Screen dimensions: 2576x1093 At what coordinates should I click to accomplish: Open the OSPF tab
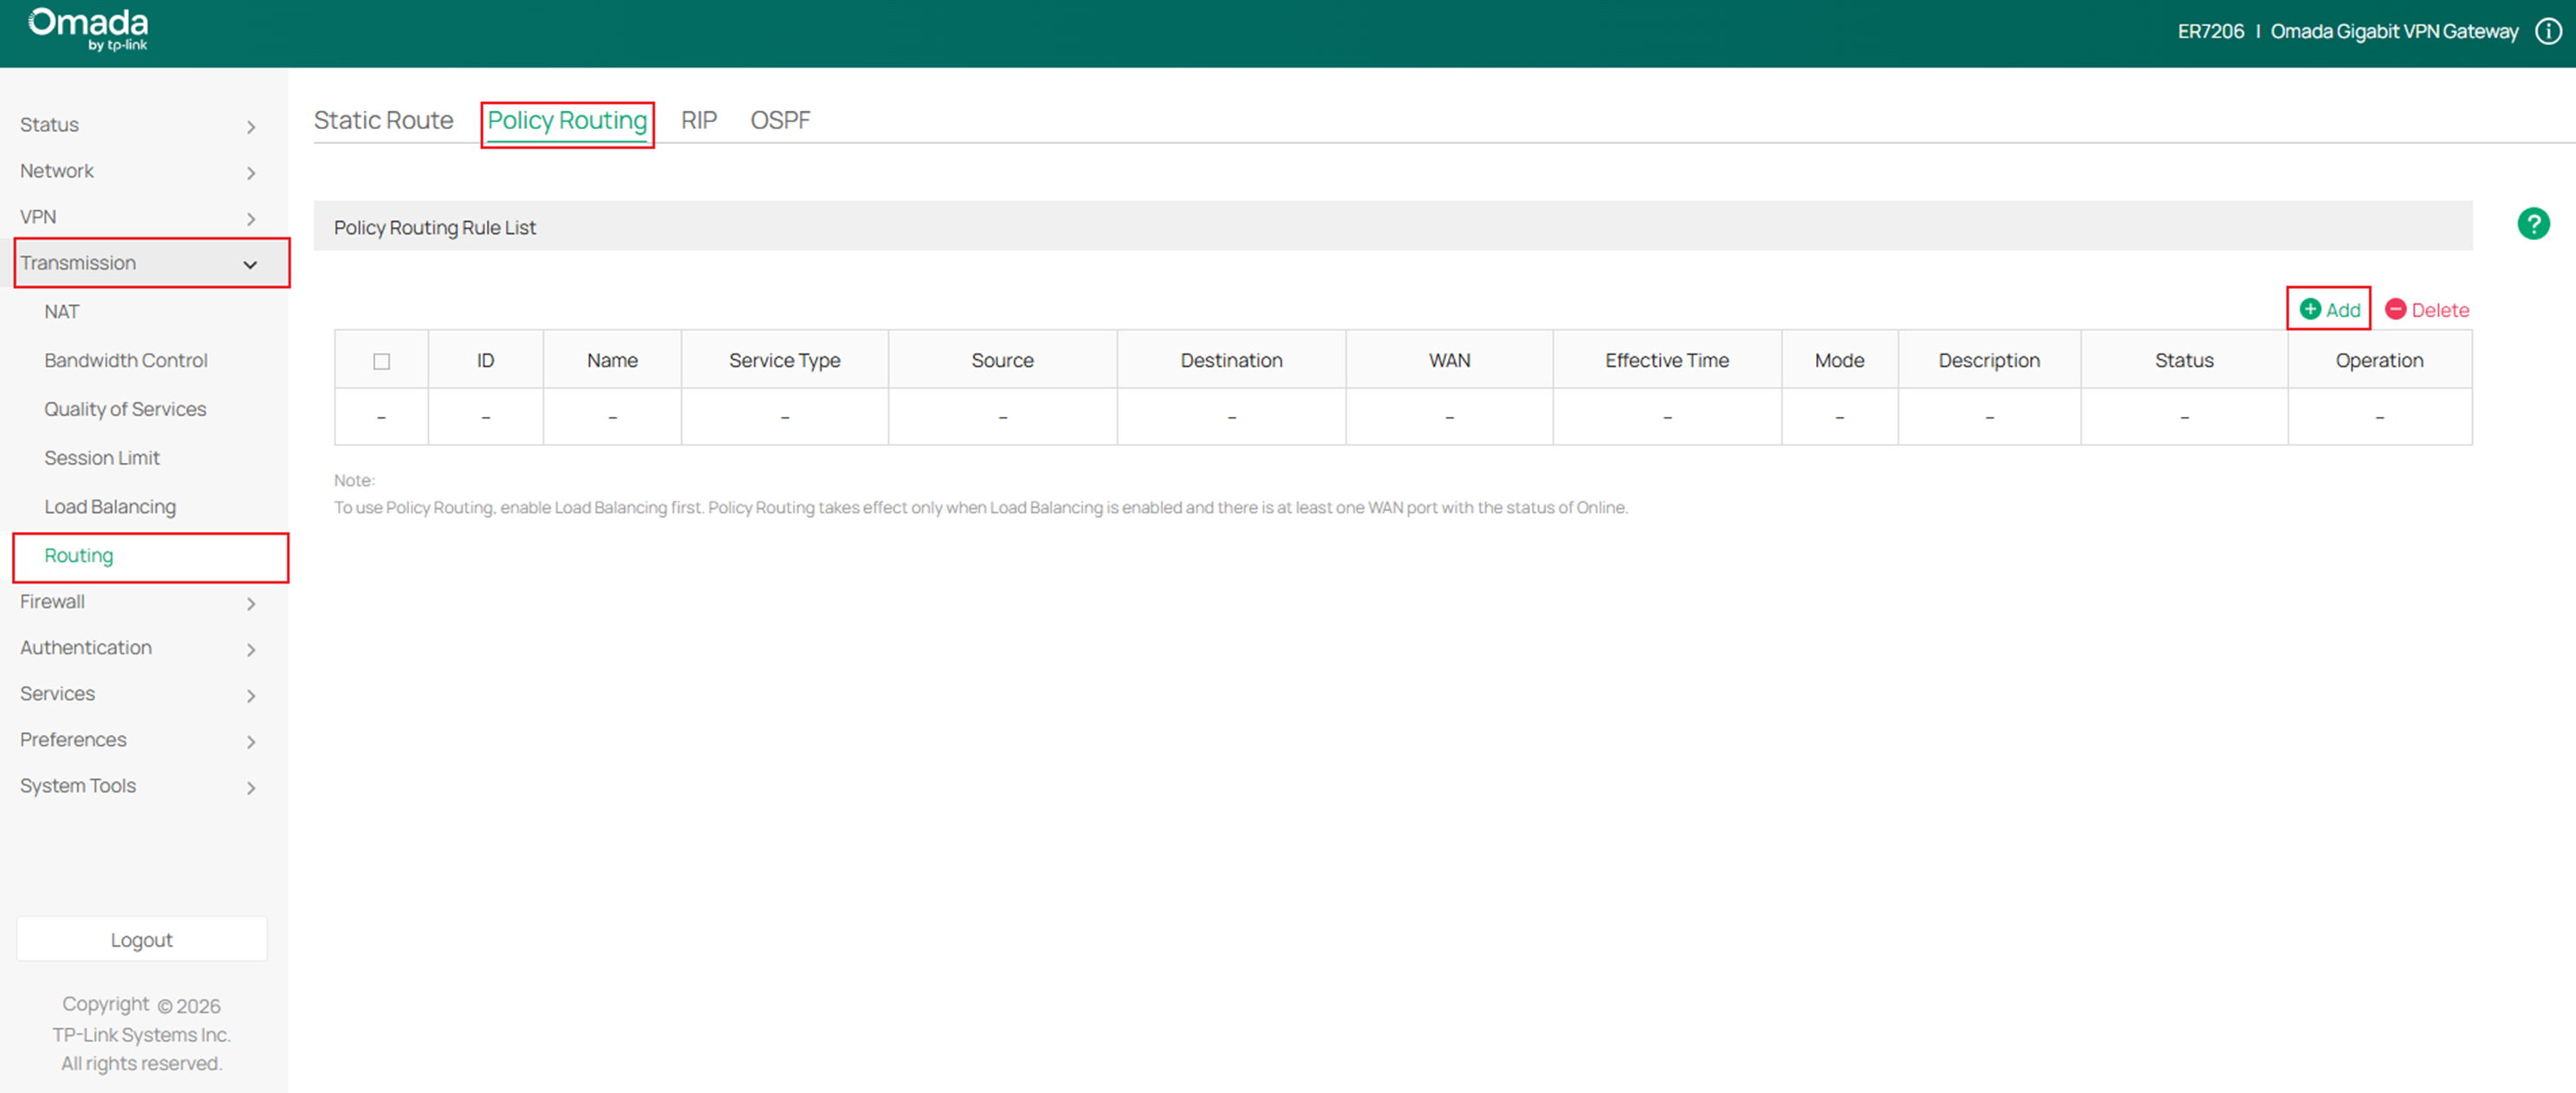780,120
